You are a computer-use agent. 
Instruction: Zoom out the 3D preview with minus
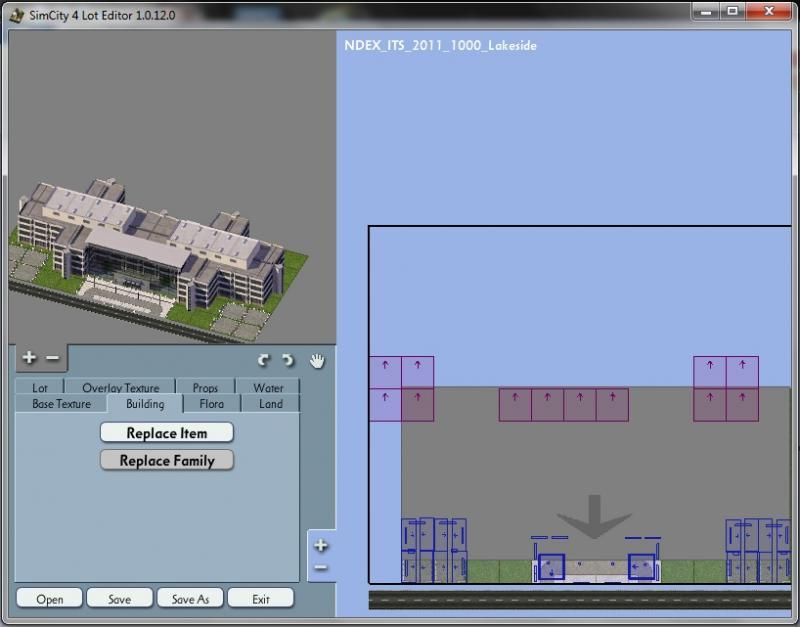[53, 358]
